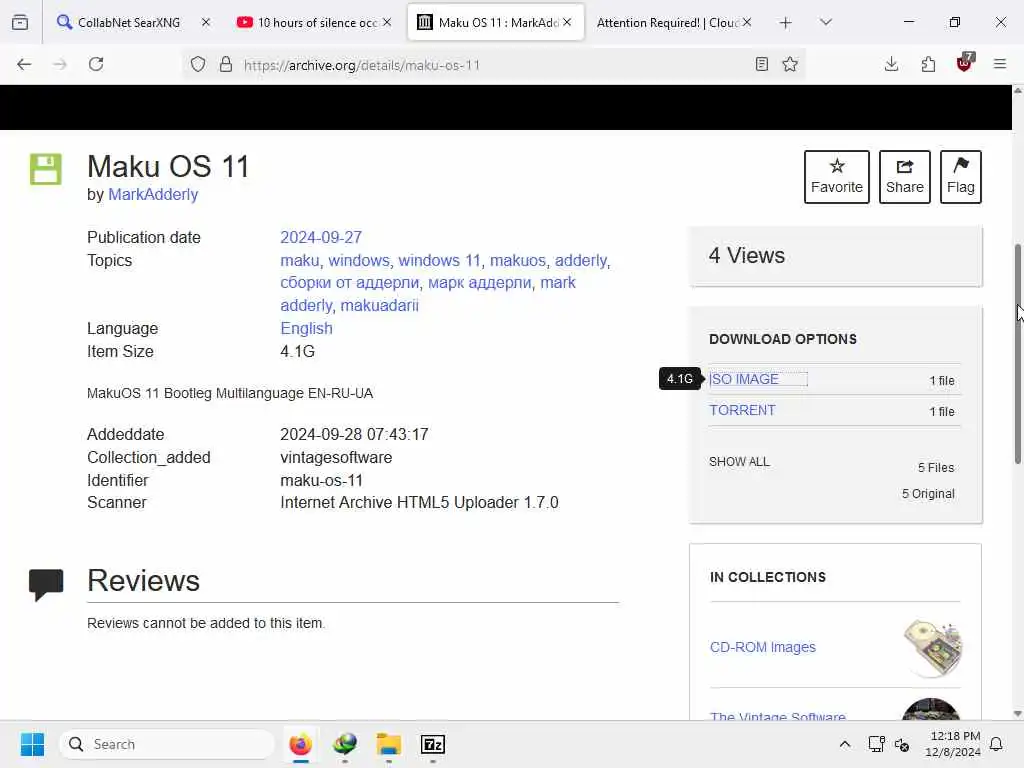1024x768 pixels.
Task: Open uBlock Origin extension icon
Action: 965,63
